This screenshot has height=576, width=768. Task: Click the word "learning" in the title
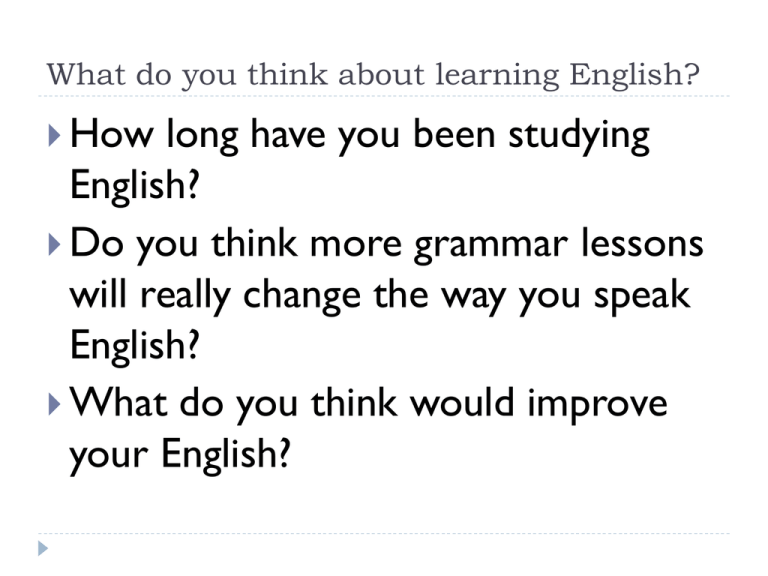click(x=497, y=76)
